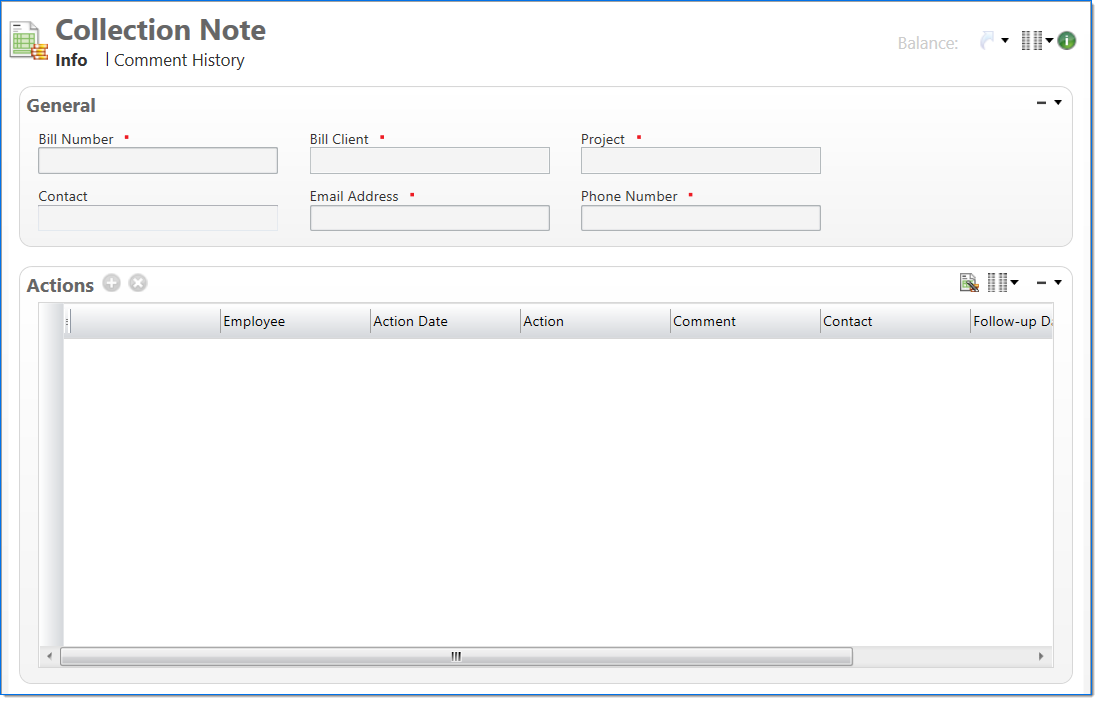Click the export grid icon in Actions
This screenshot has width=1098, height=701.
click(x=968, y=283)
